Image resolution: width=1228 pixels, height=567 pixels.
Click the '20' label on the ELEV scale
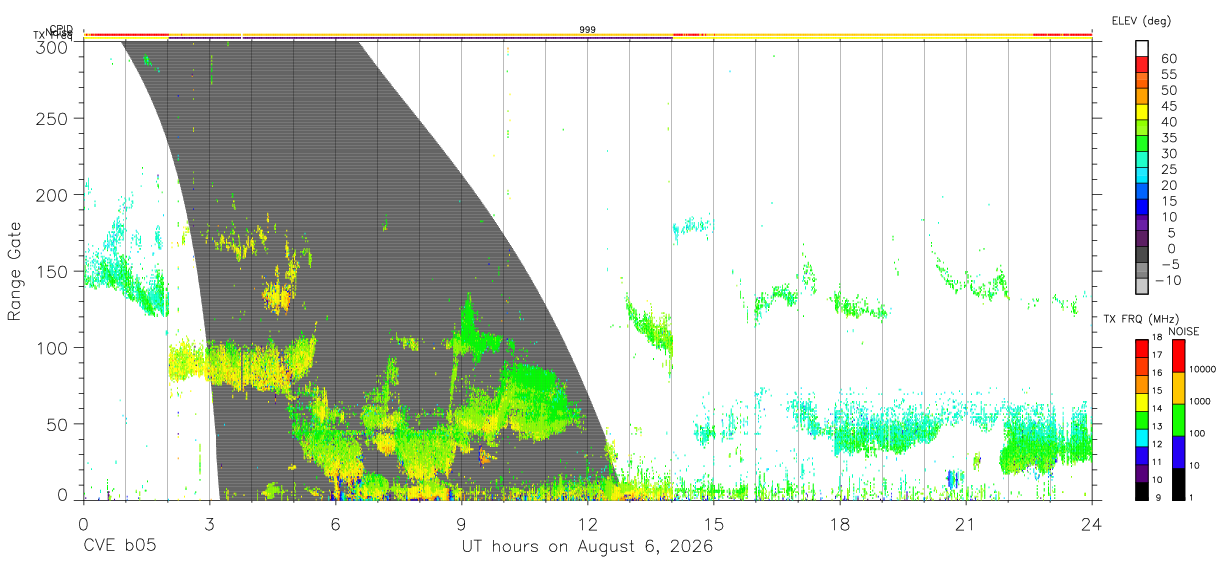(x=1168, y=185)
